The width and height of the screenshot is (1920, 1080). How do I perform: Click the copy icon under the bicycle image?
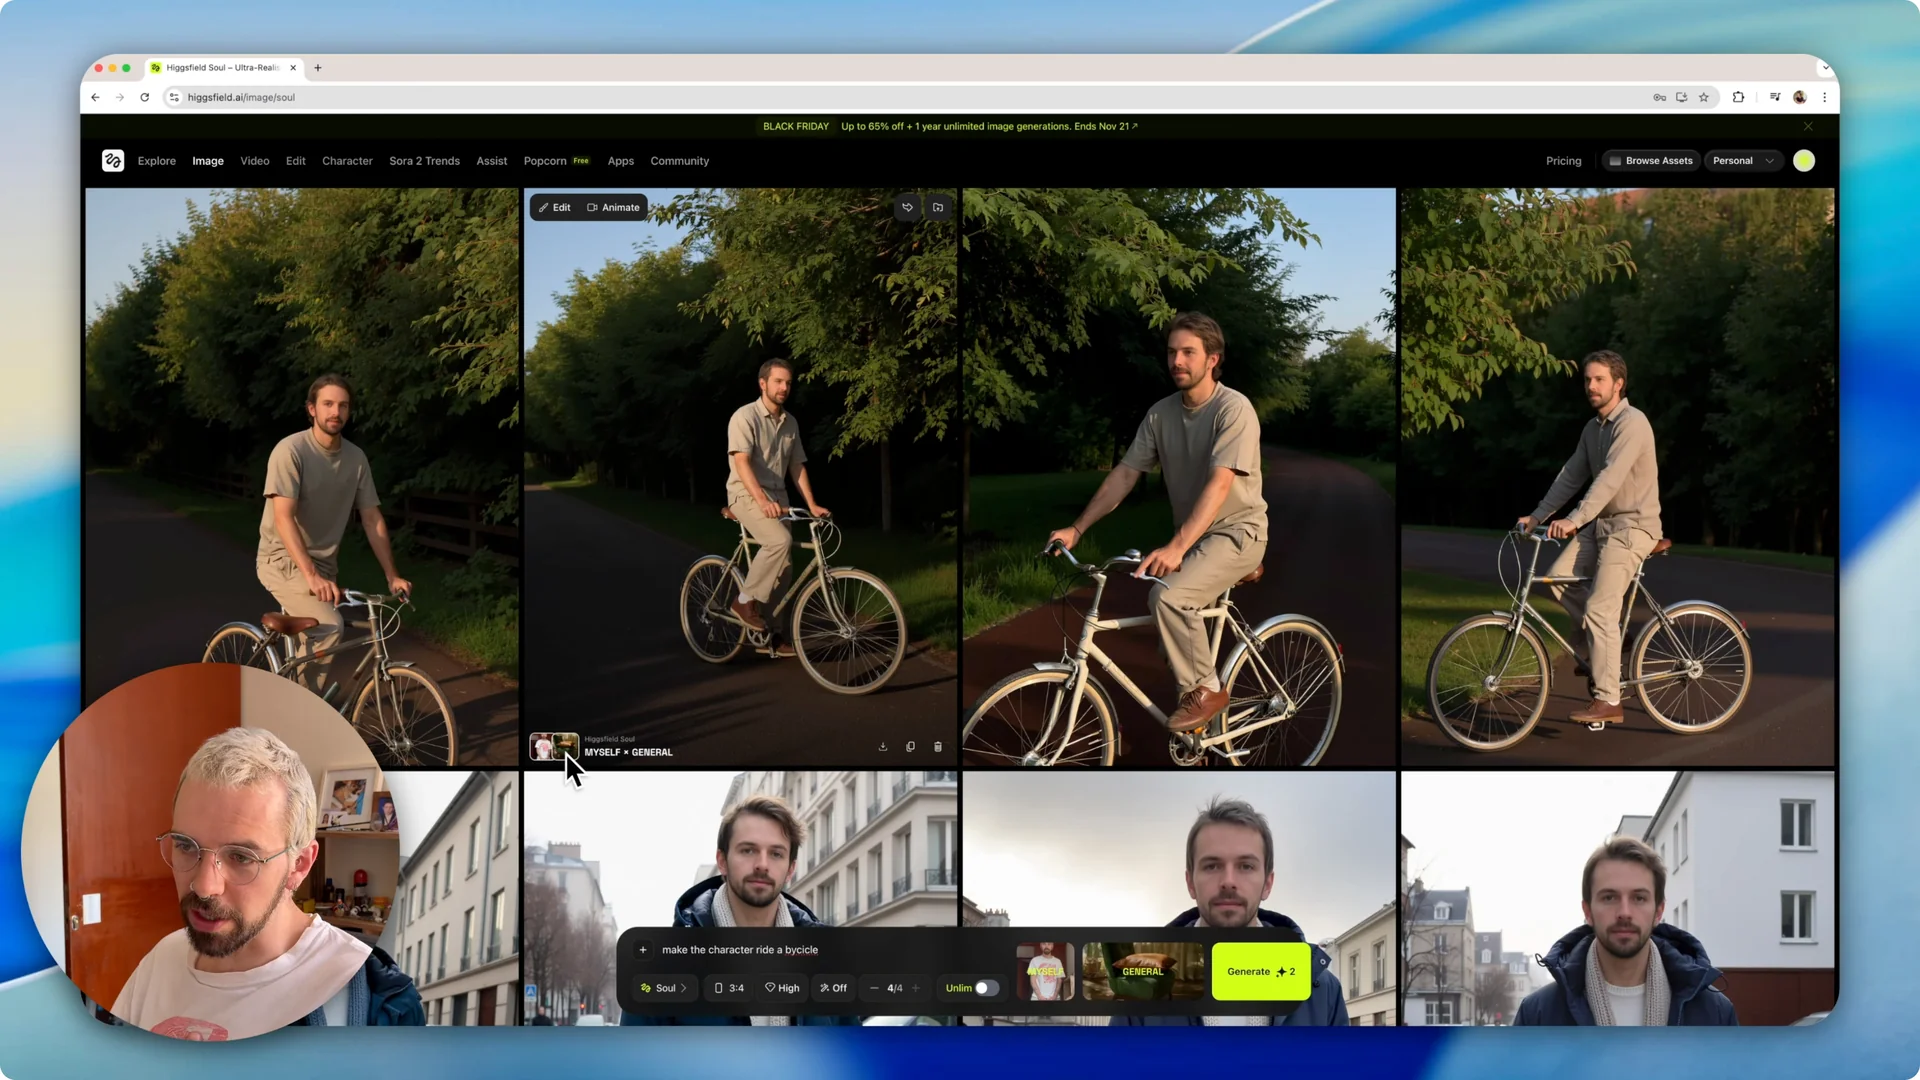tap(910, 746)
